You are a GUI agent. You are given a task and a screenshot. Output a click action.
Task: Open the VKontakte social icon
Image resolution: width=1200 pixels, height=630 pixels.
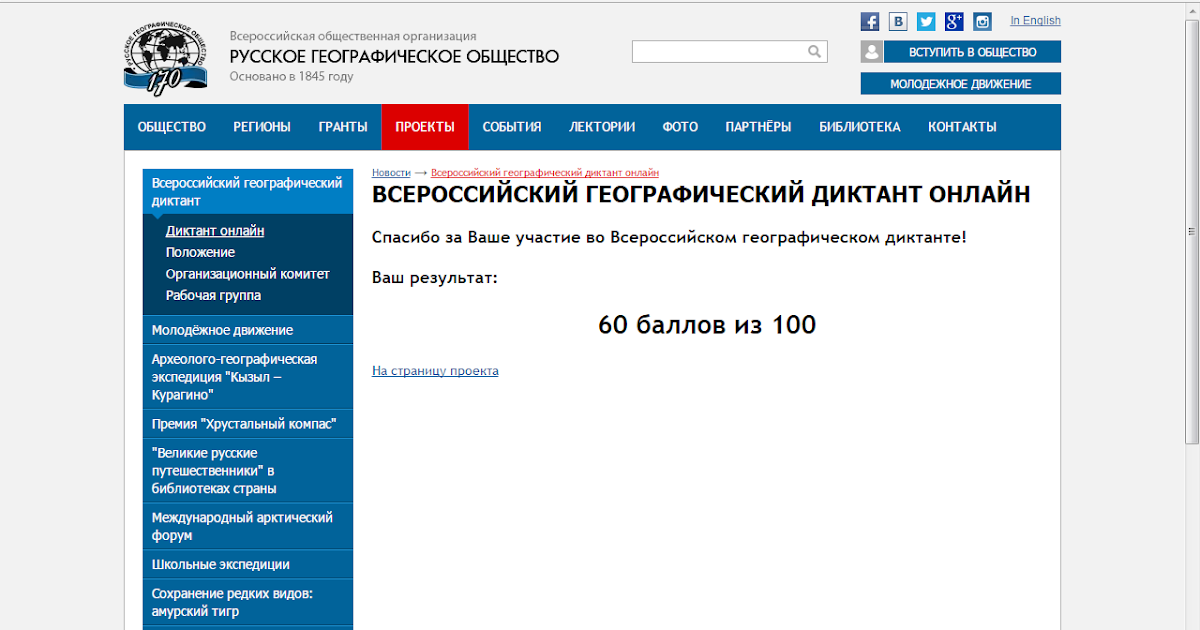[x=898, y=21]
